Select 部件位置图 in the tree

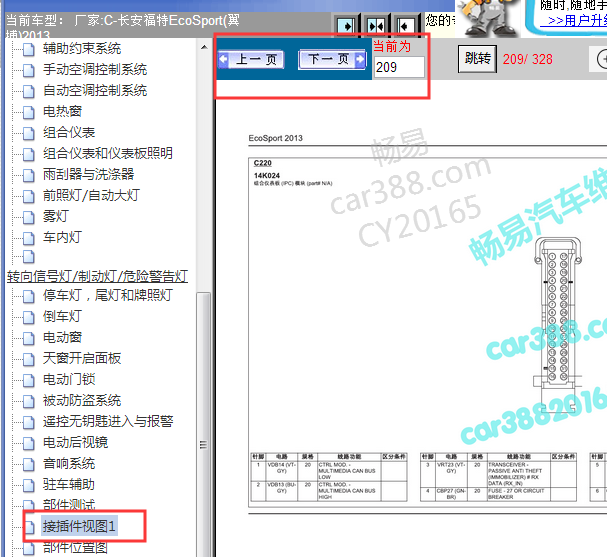[x=75, y=548]
